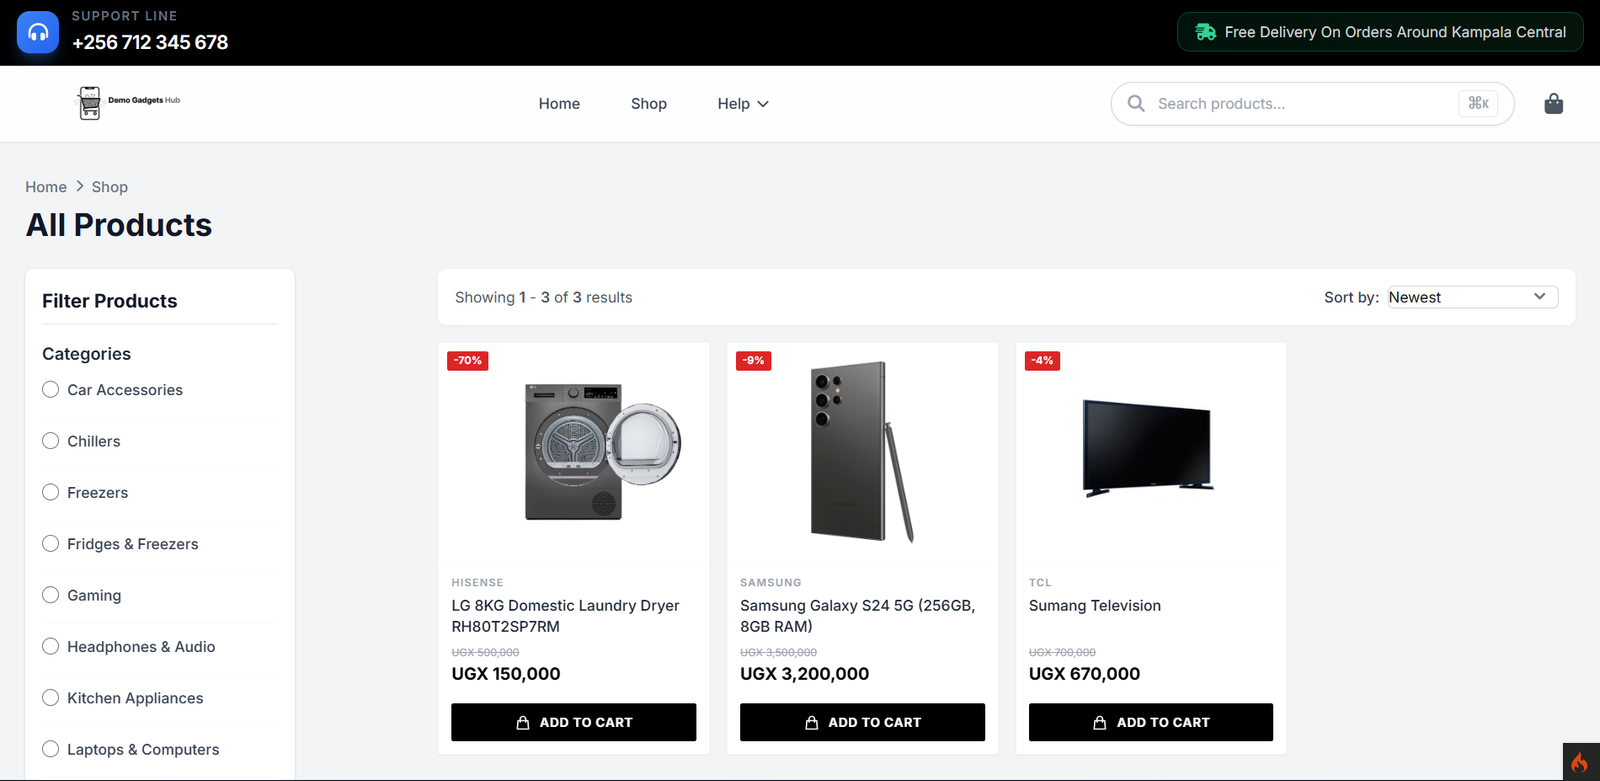1600x781 pixels.
Task: Click the -9% discount badge
Action: (x=754, y=360)
